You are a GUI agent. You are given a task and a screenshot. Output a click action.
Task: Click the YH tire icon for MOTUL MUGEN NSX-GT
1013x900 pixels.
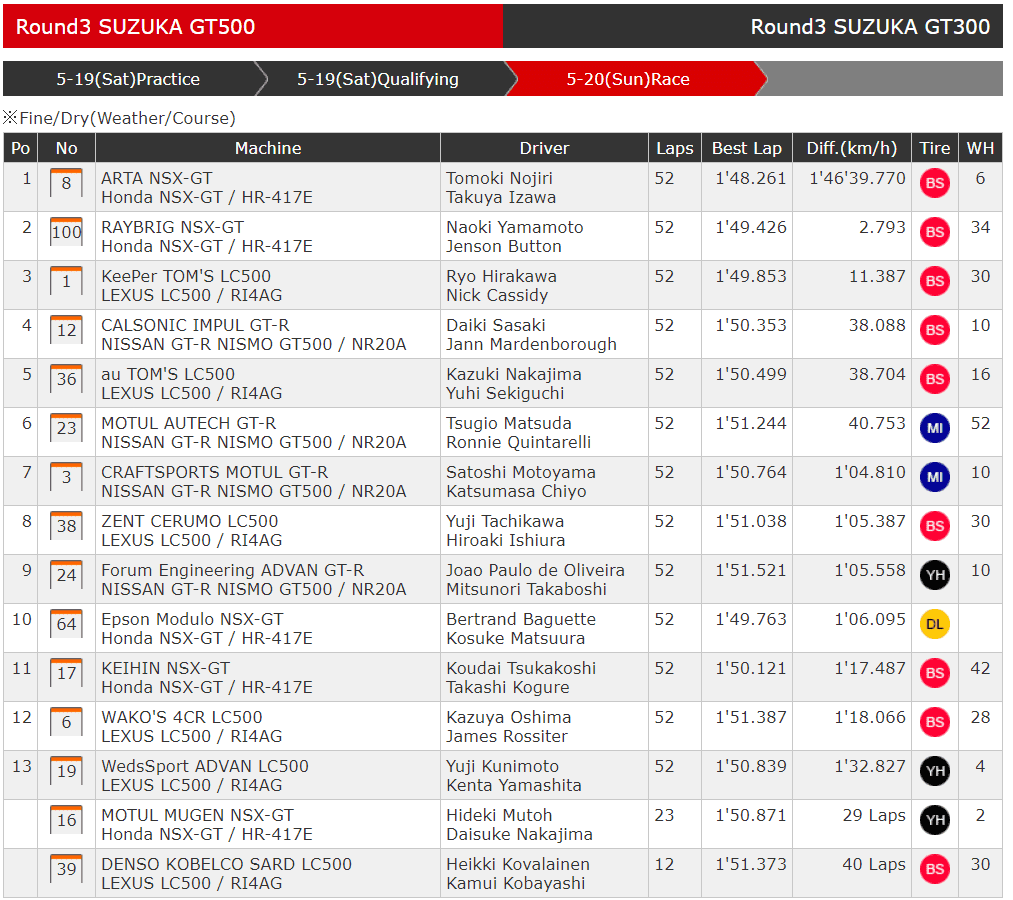934,821
